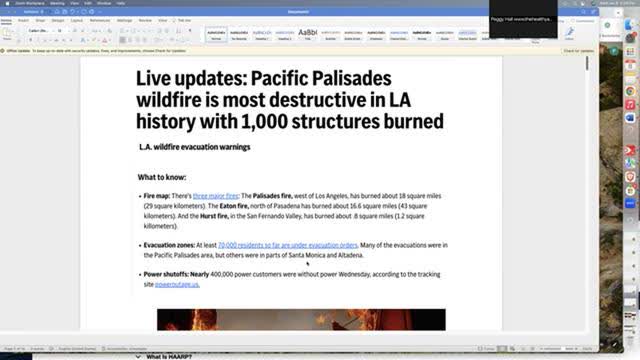
Task: Click the bullet list icon
Action: (x=122, y=31)
